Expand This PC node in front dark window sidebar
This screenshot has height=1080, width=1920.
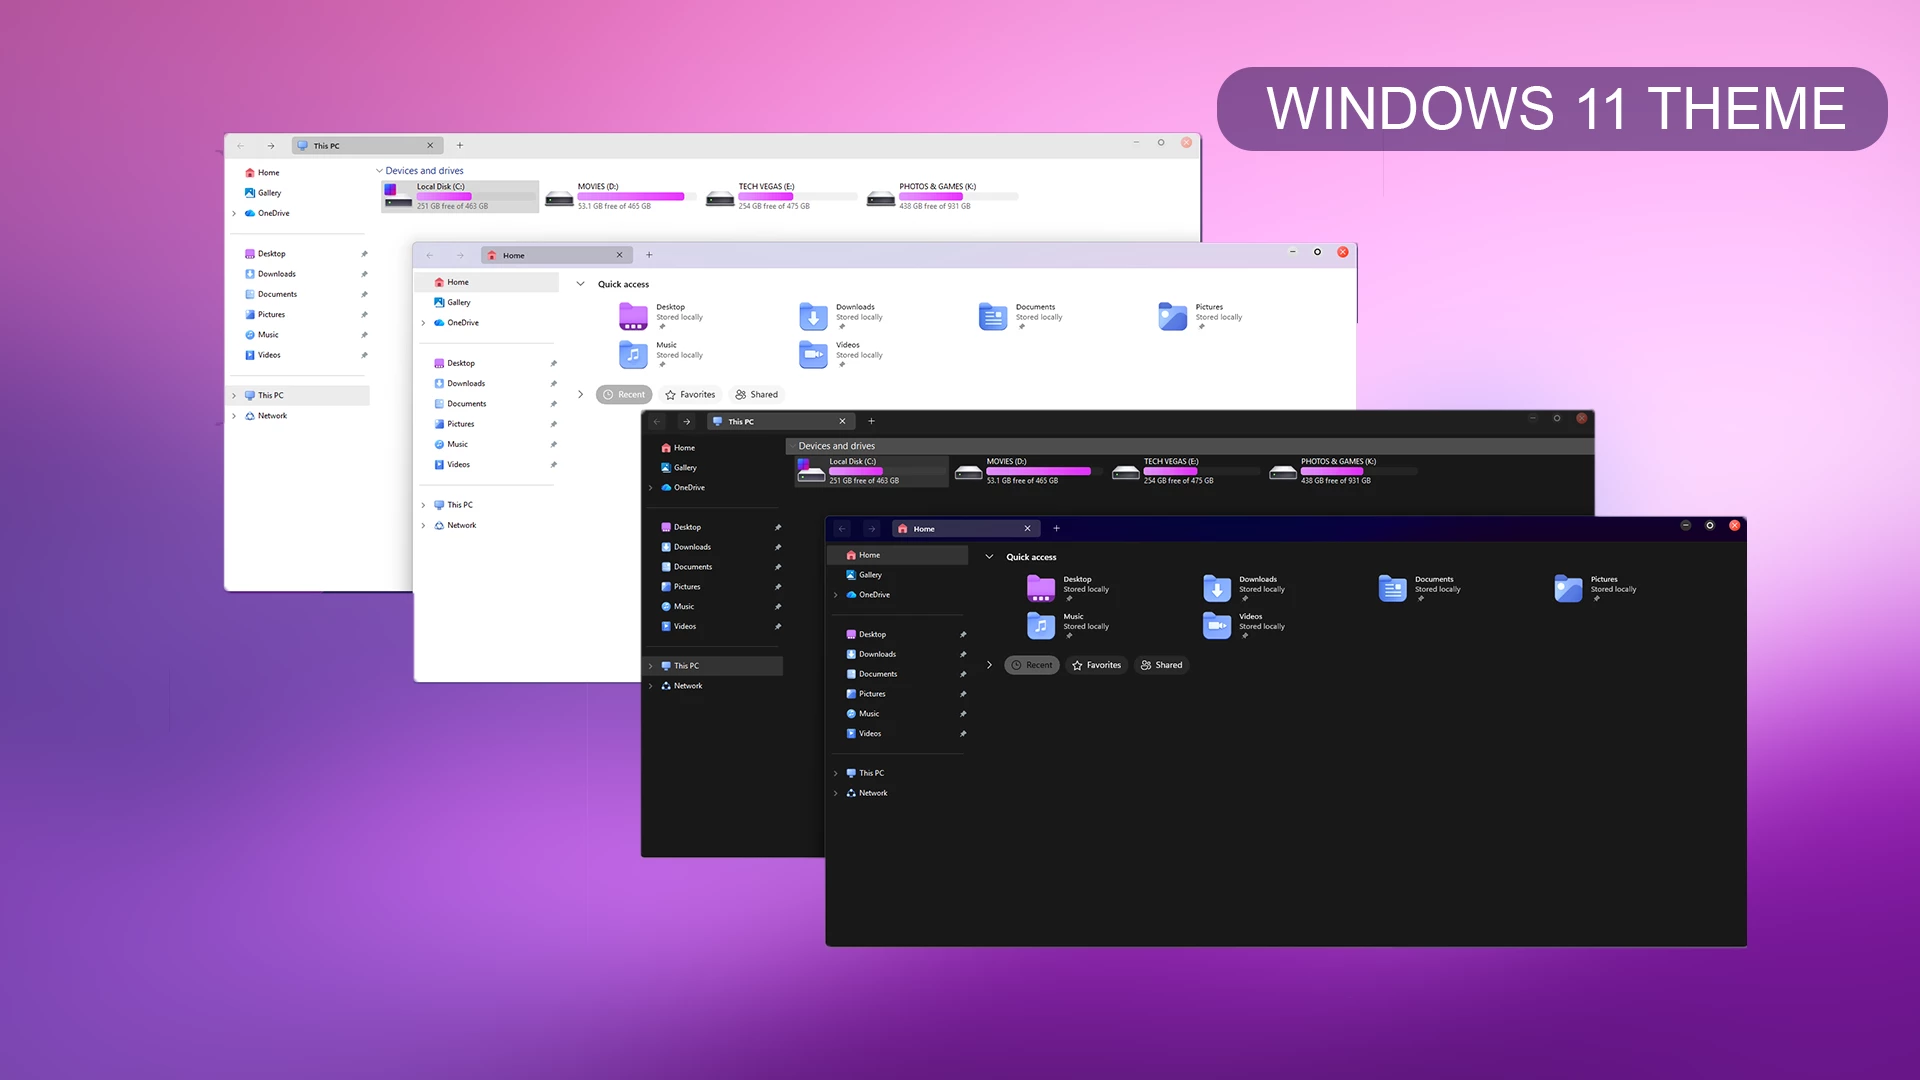[x=836, y=773]
